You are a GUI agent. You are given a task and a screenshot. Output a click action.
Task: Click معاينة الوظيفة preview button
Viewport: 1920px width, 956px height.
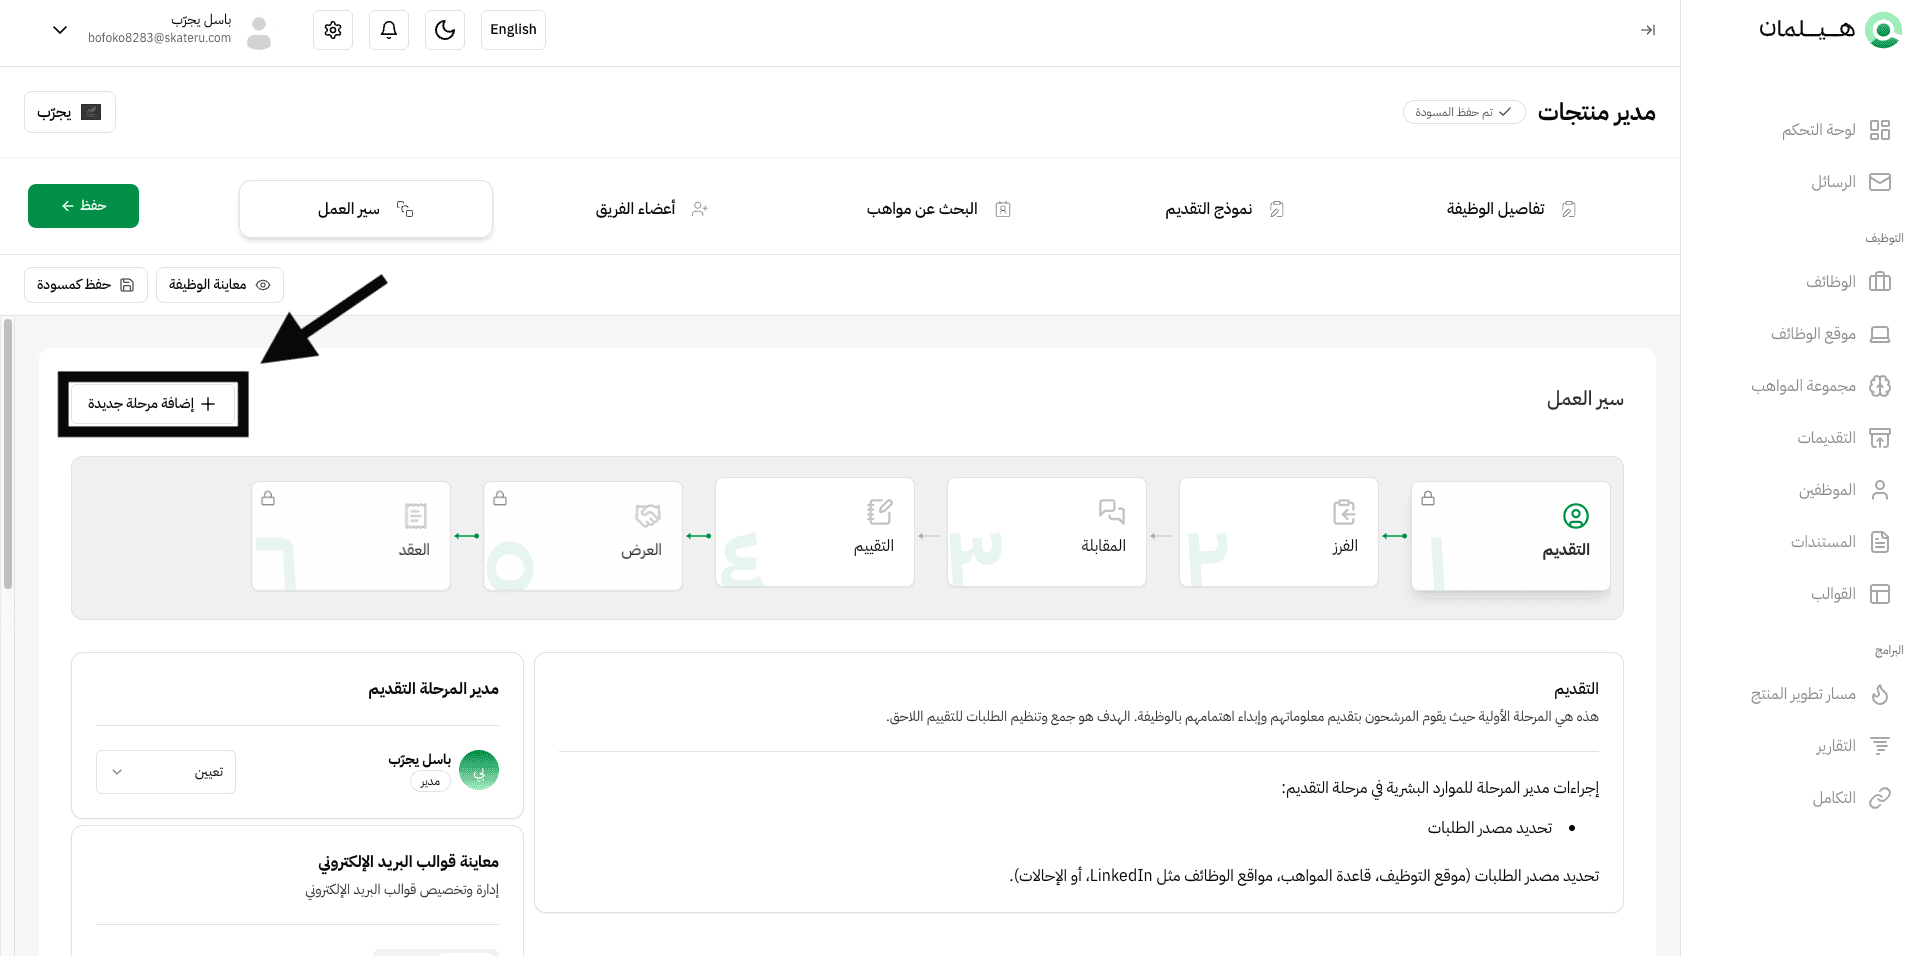pyautogui.click(x=220, y=285)
